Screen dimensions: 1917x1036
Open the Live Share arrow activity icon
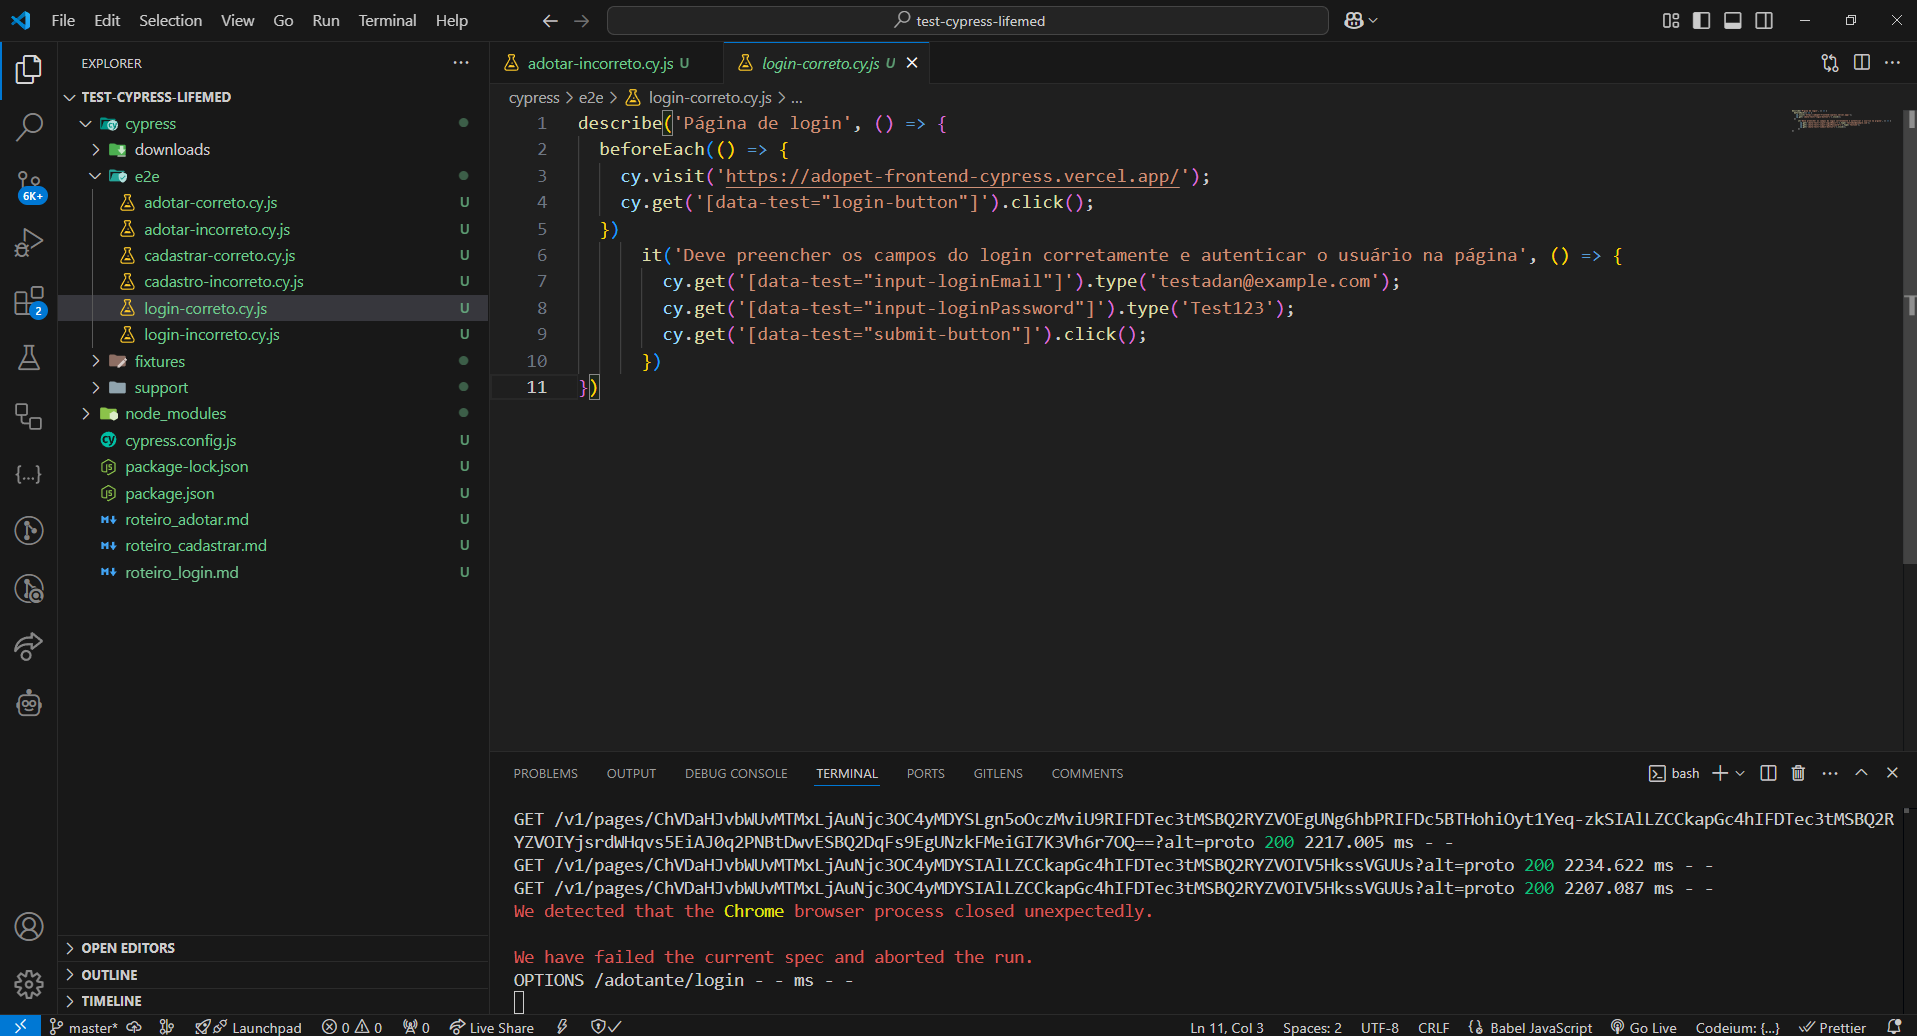[x=29, y=646]
